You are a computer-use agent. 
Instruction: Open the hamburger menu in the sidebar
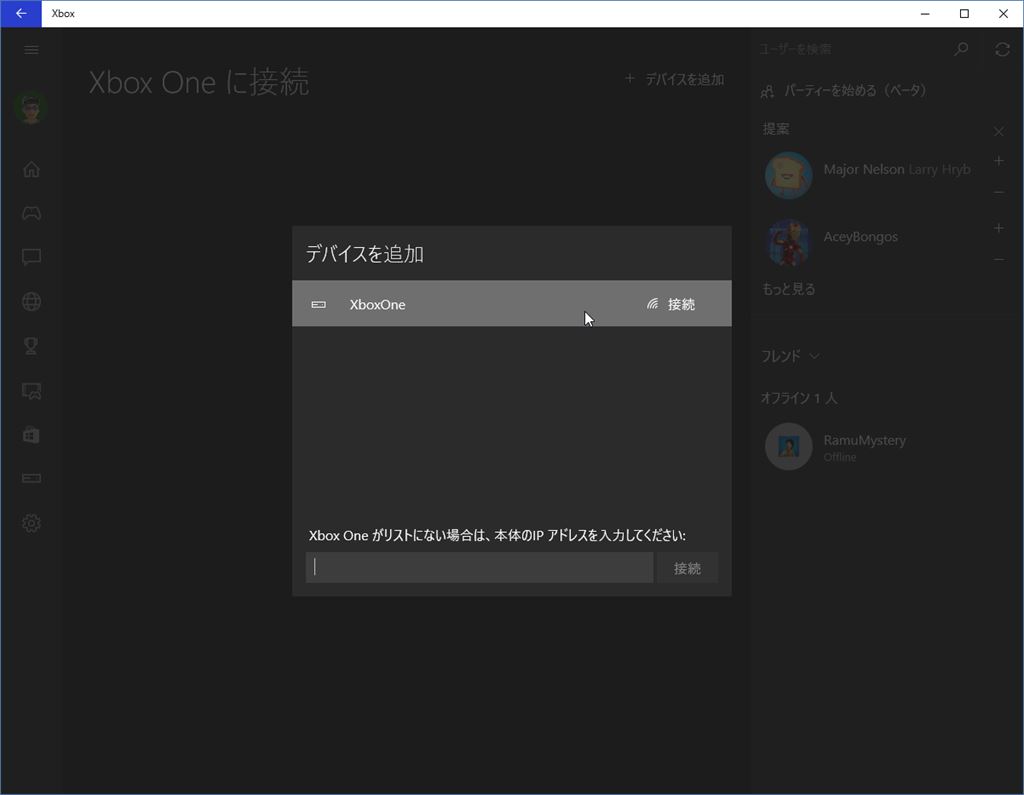click(x=31, y=50)
